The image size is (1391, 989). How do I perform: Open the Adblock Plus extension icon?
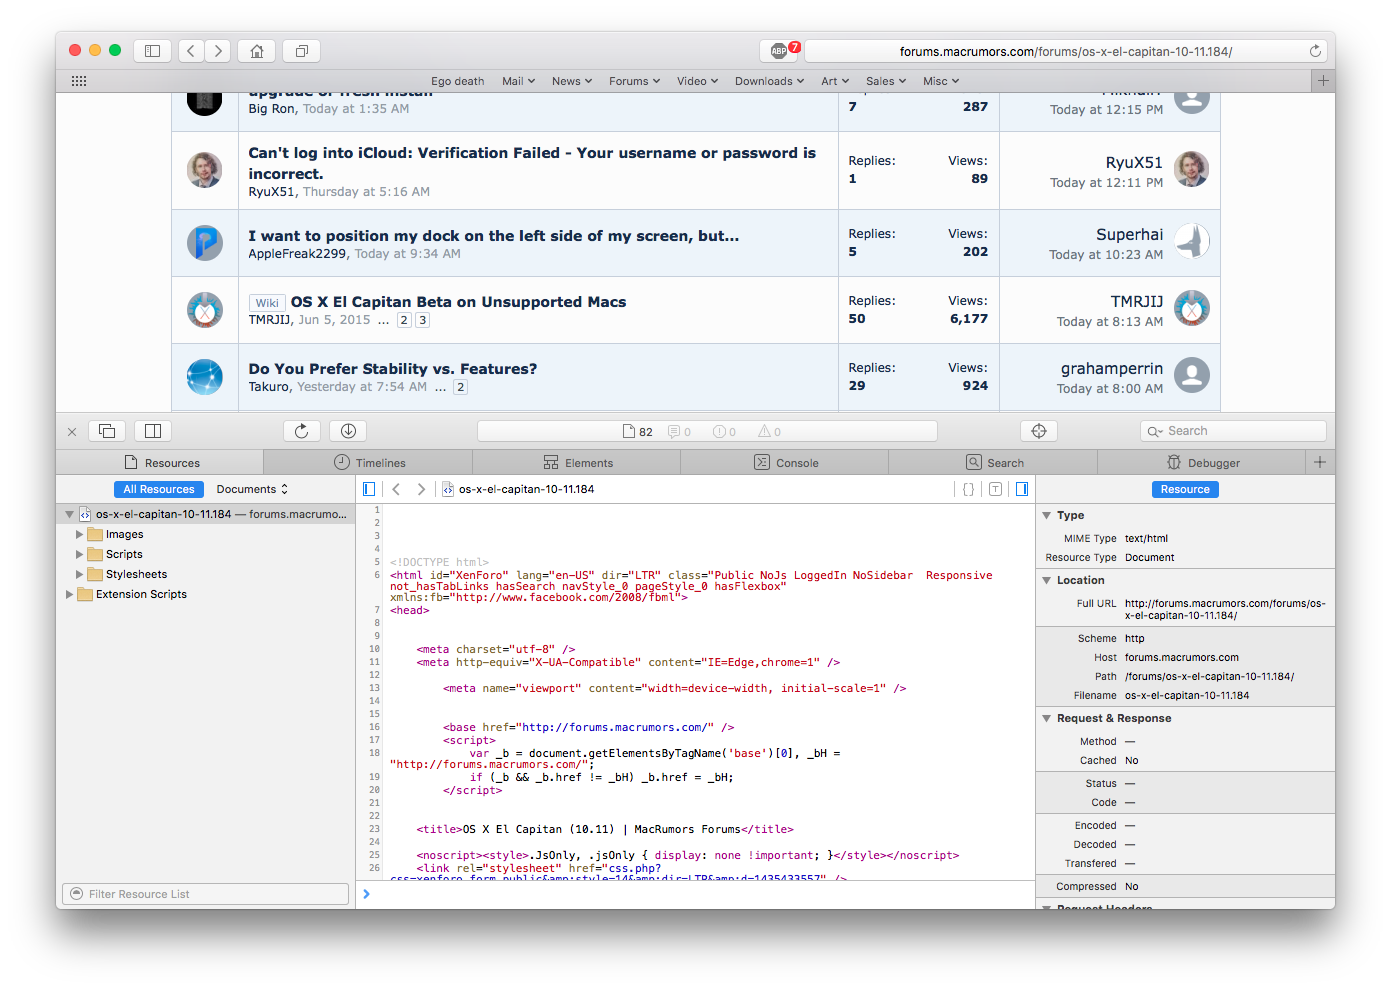(x=779, y=51)
